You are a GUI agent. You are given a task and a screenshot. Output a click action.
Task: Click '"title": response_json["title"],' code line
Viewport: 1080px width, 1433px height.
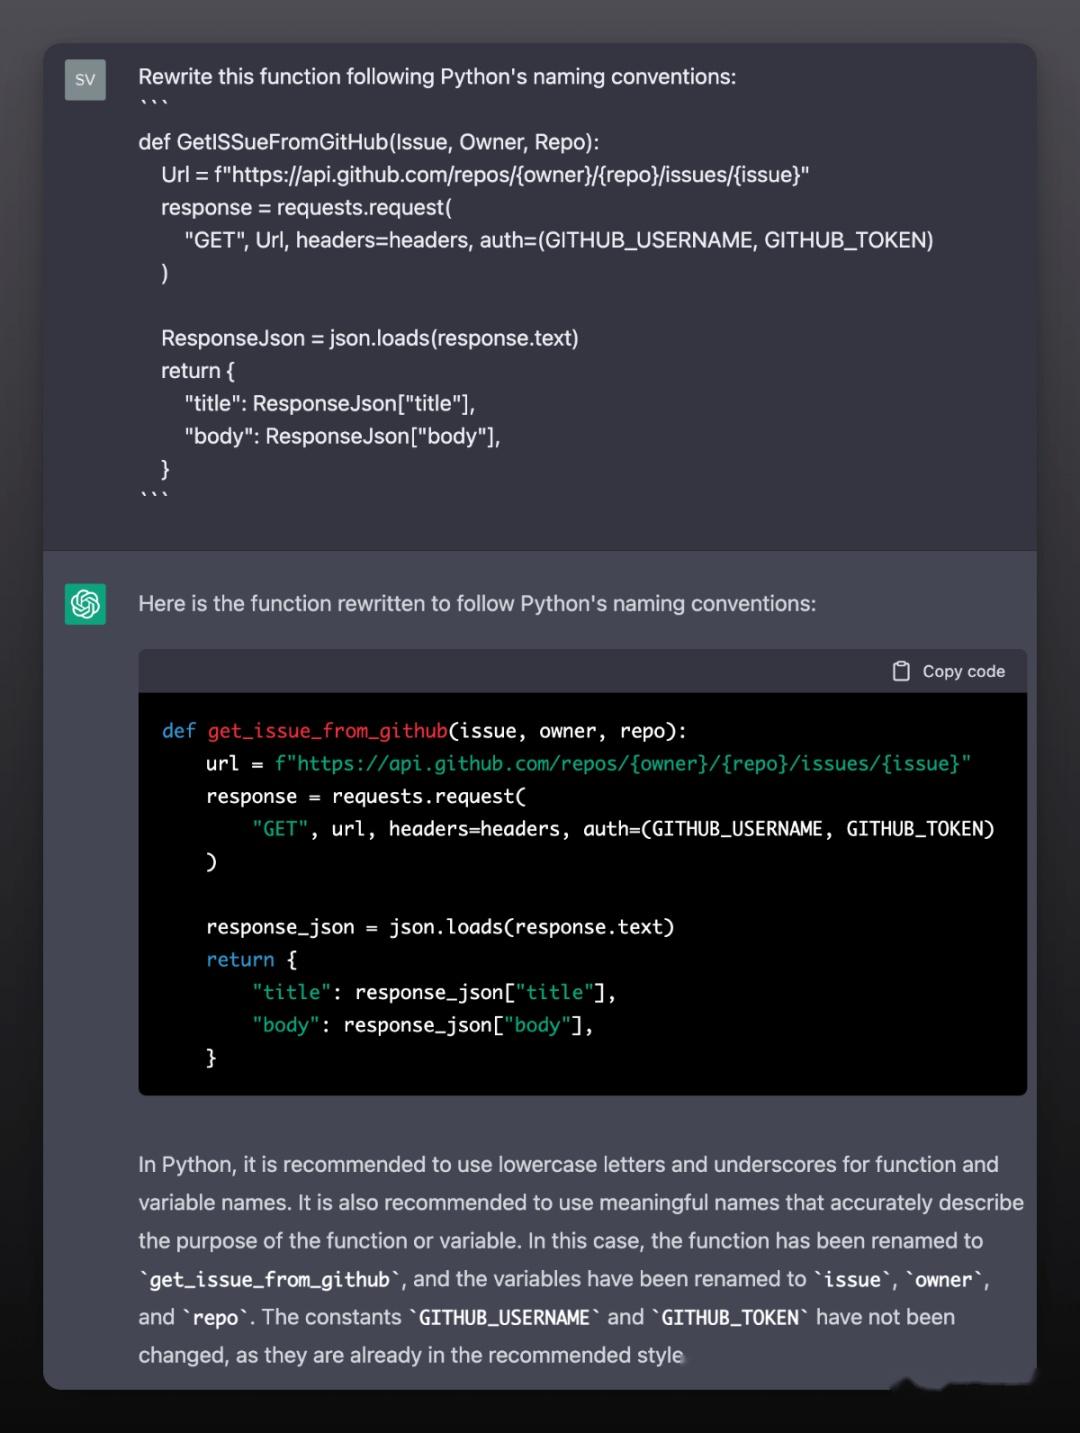(x=434, y=992)
